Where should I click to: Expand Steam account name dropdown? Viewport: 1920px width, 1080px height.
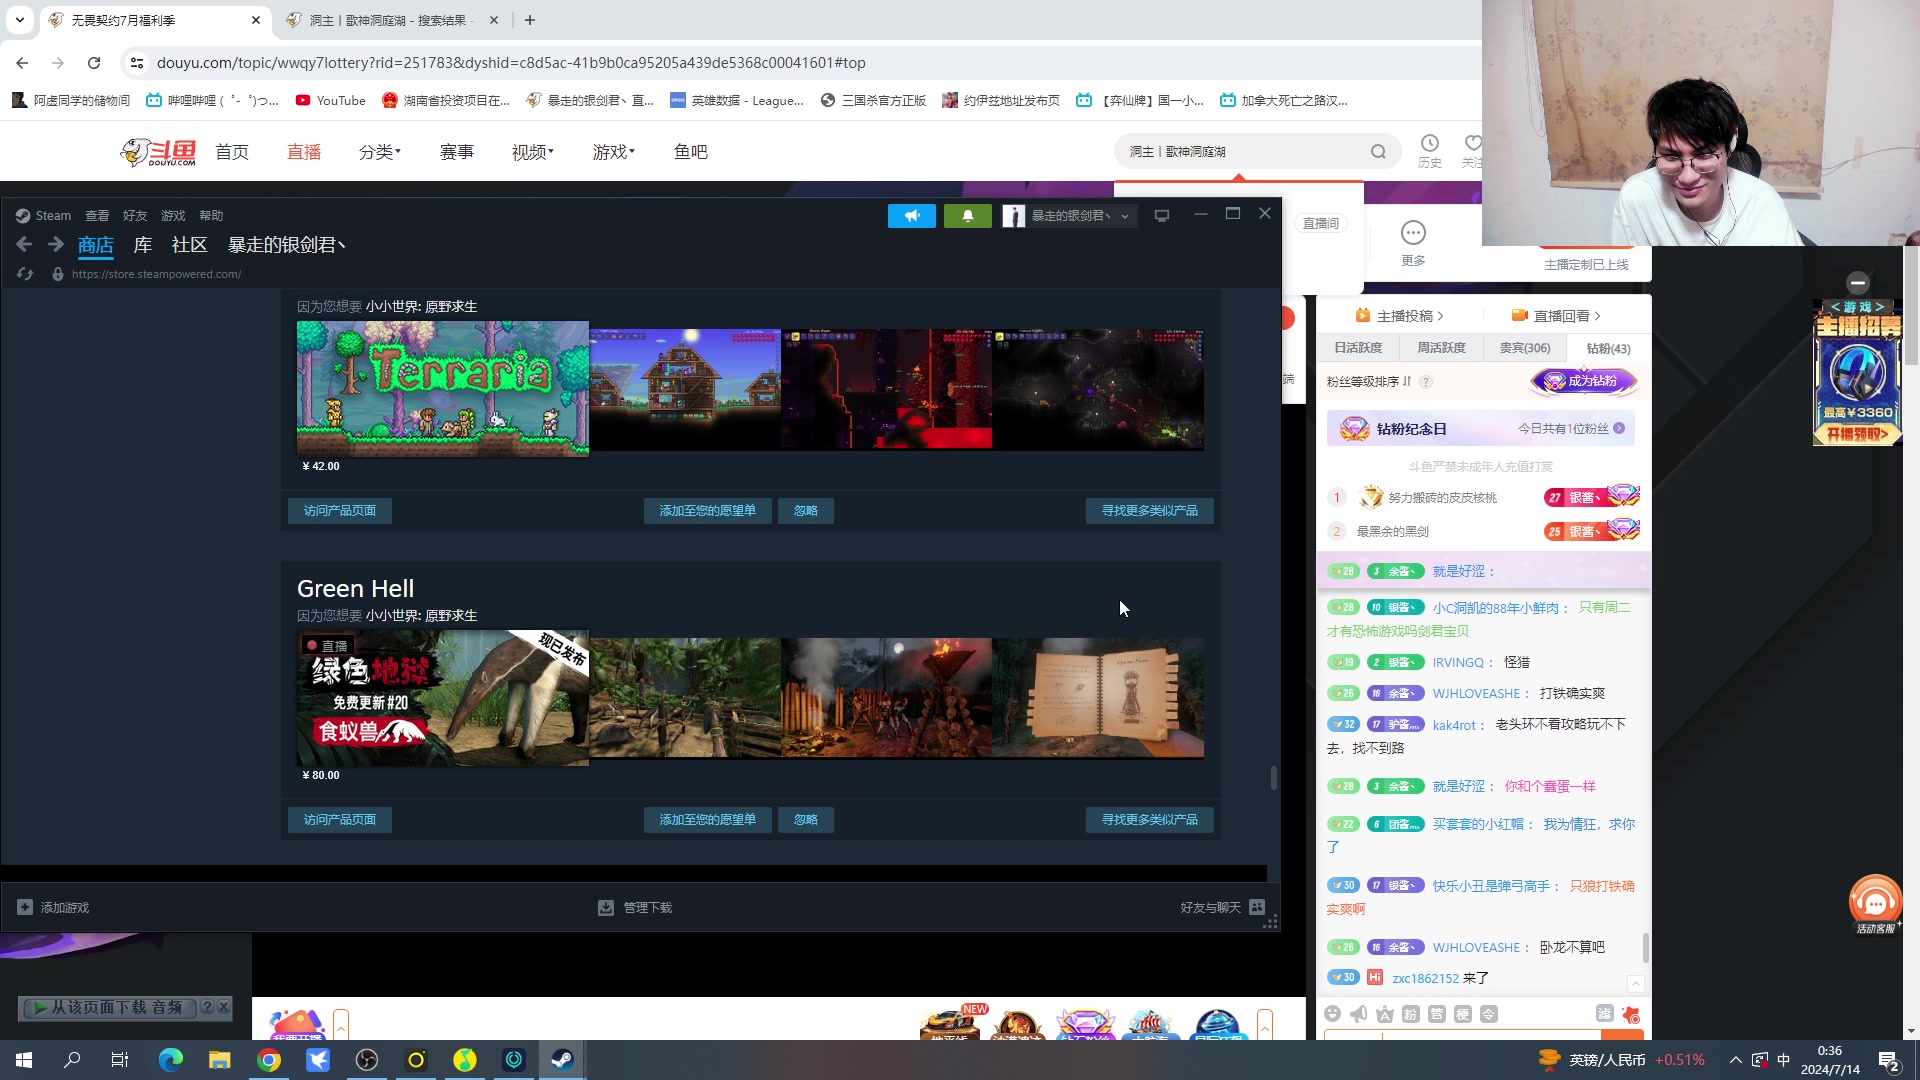pos(1125,216)
